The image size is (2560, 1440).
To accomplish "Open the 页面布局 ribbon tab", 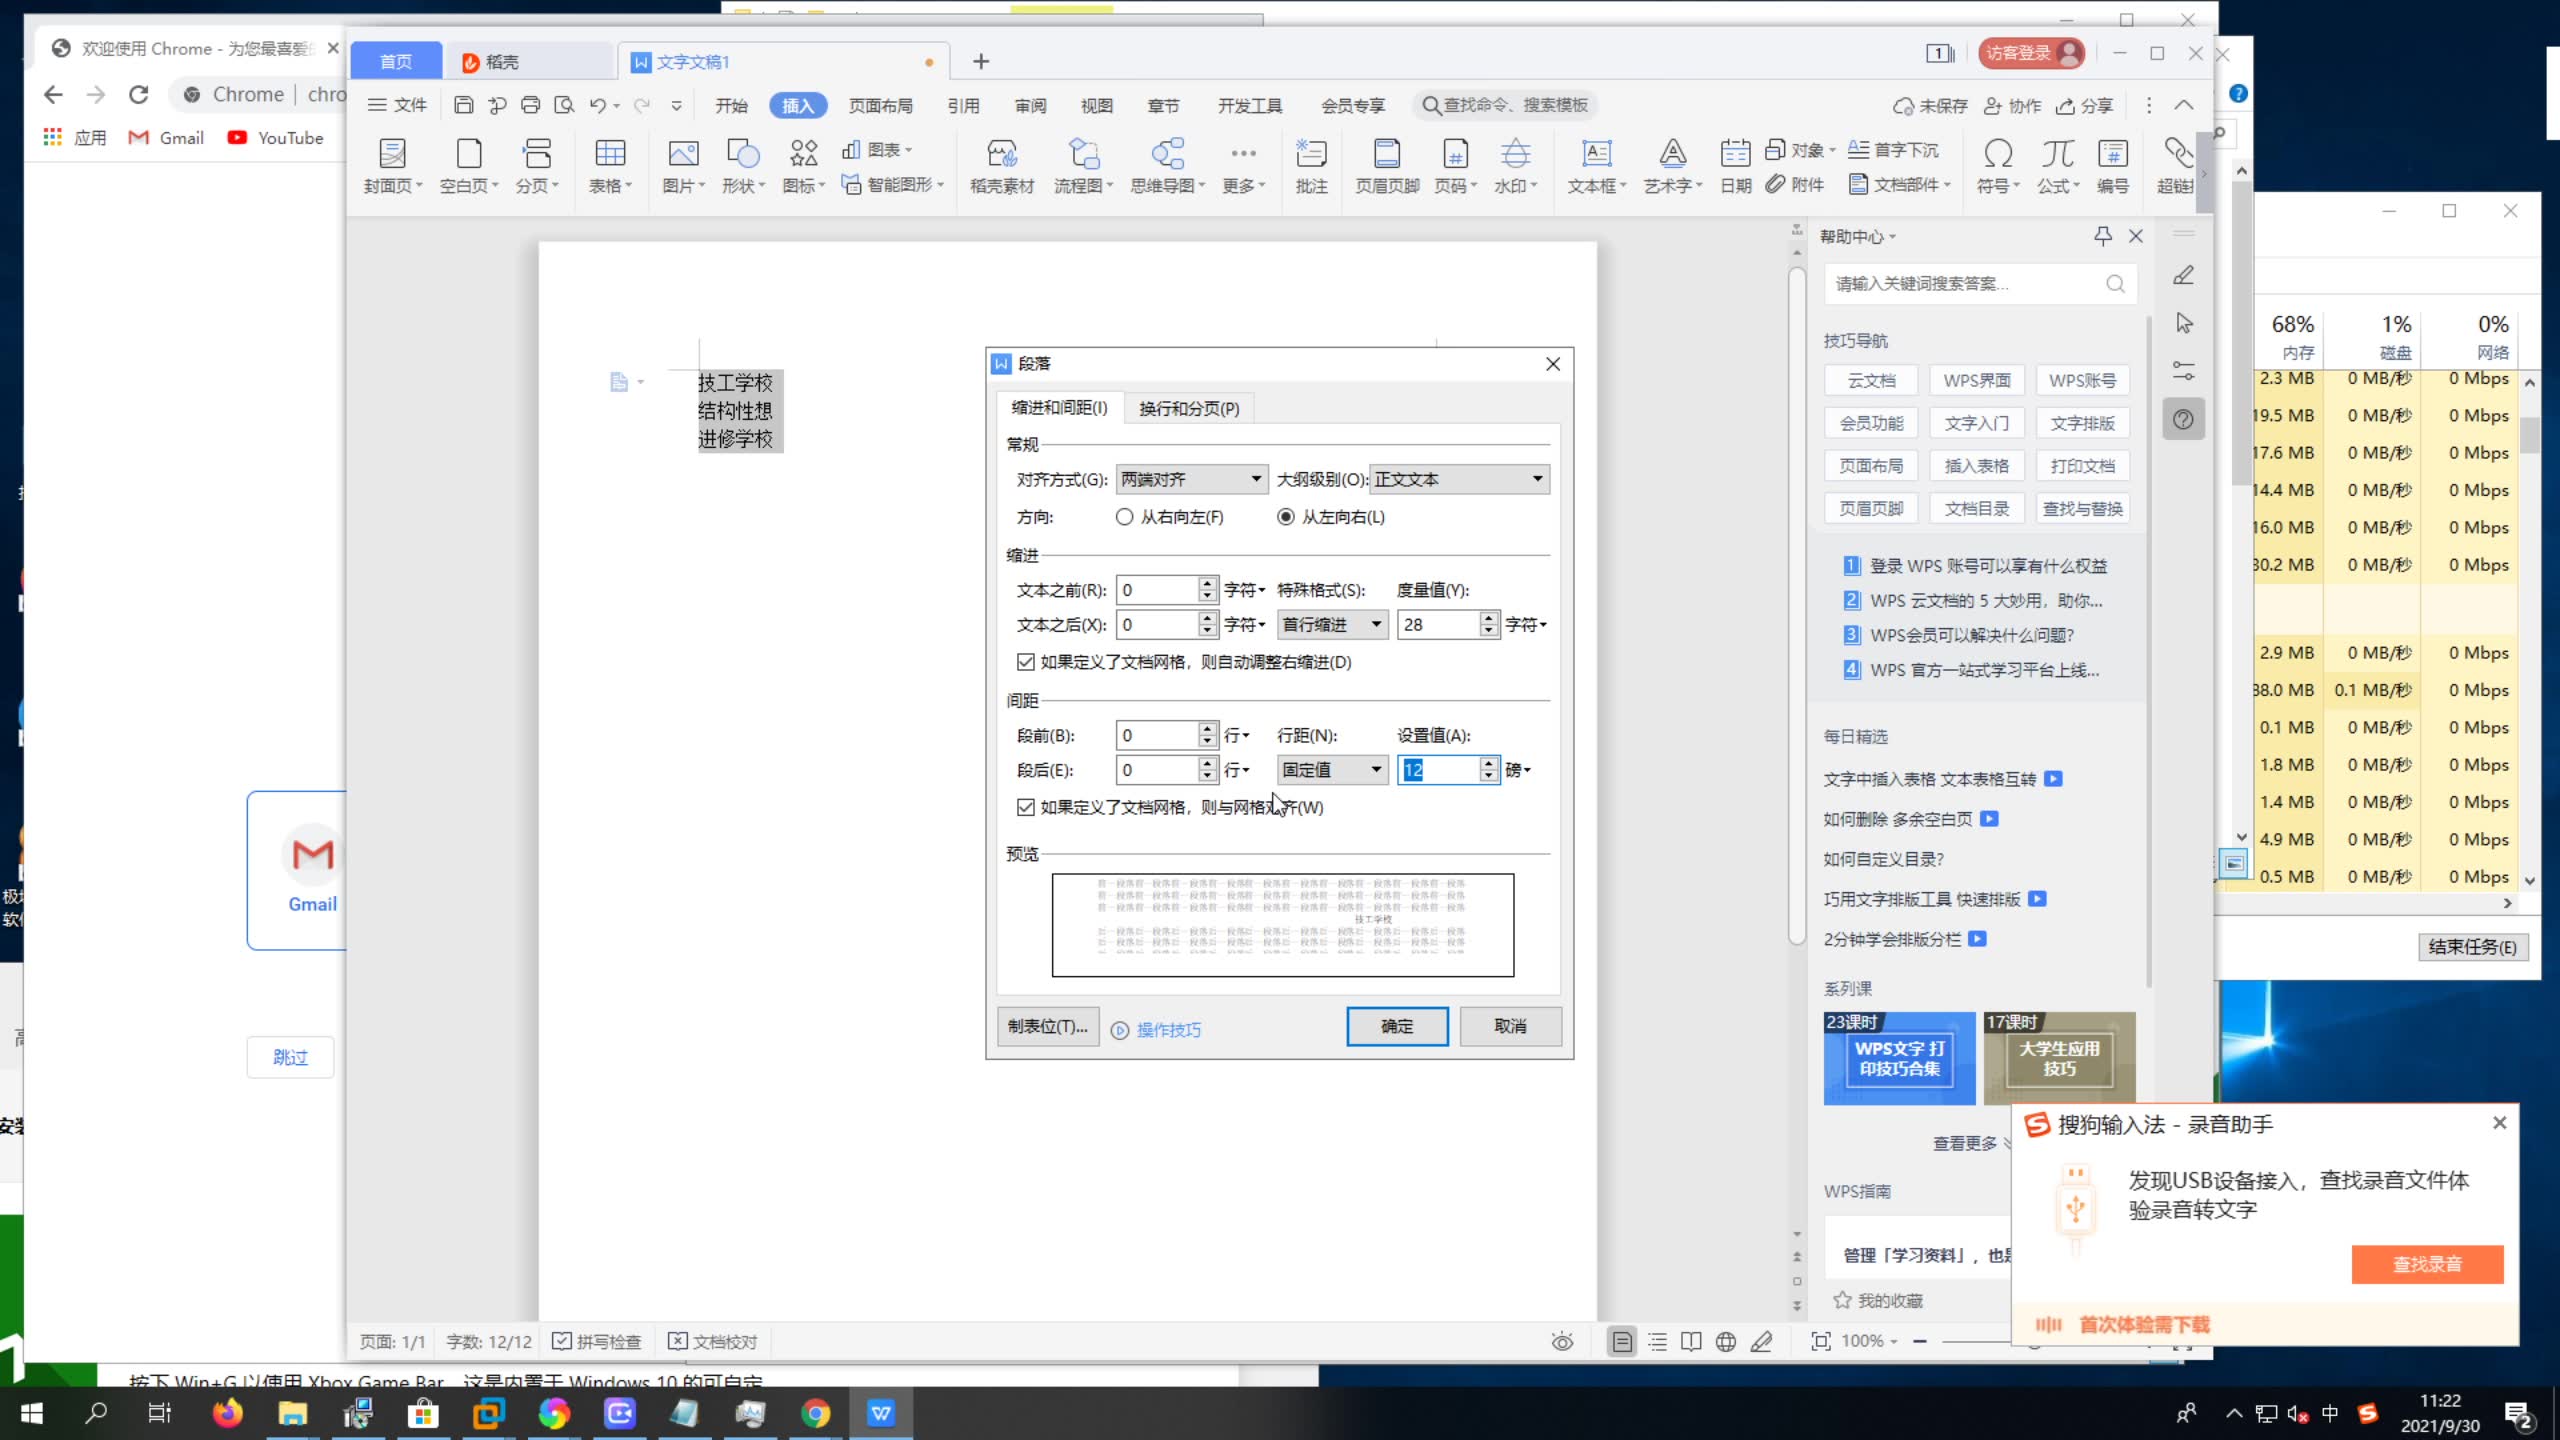I will 880,106.
